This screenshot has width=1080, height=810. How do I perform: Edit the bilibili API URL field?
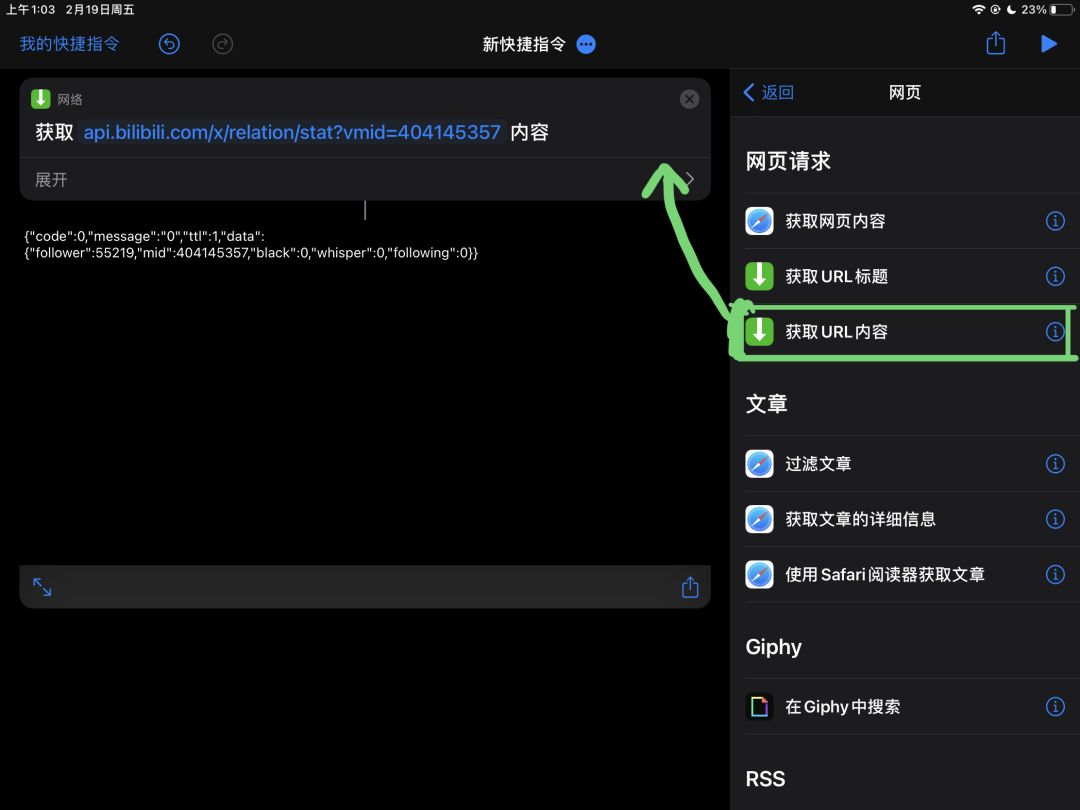(292, 132)
